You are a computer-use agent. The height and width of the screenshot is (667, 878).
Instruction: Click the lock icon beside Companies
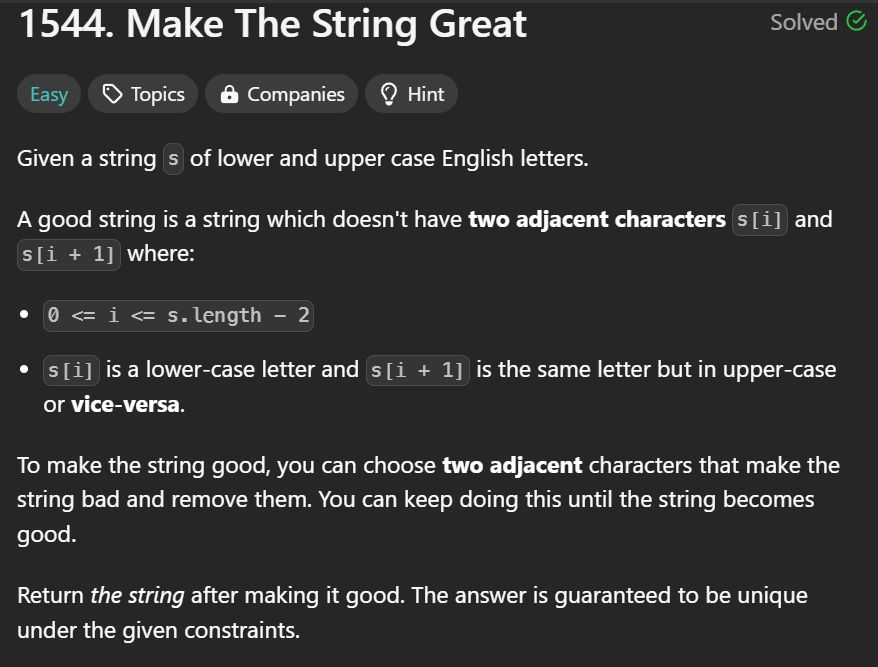pos(229,94)
